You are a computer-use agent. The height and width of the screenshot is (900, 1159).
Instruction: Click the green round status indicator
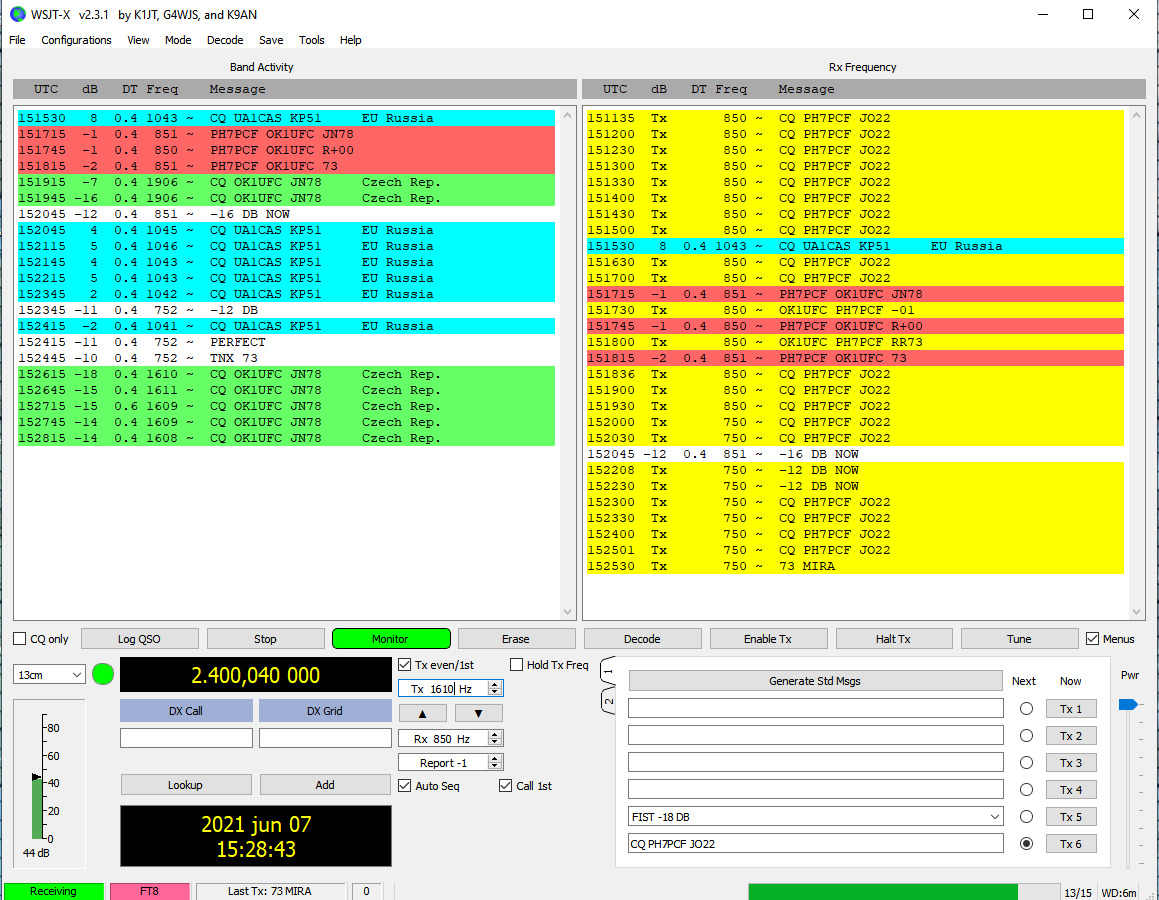pos(103,675)
